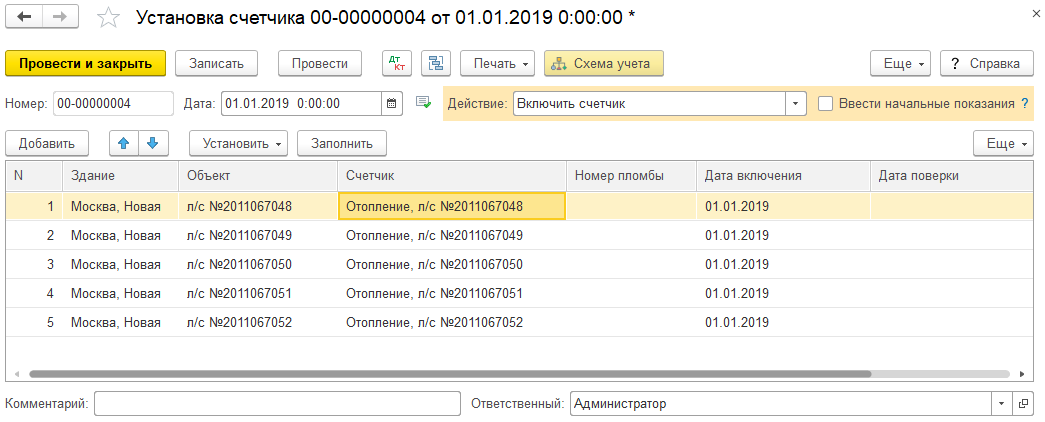Image resolution: width=1045 pixels, height=422 pixels.
Task: Select row 3 counter №2011067050
Action: [434, 264]
